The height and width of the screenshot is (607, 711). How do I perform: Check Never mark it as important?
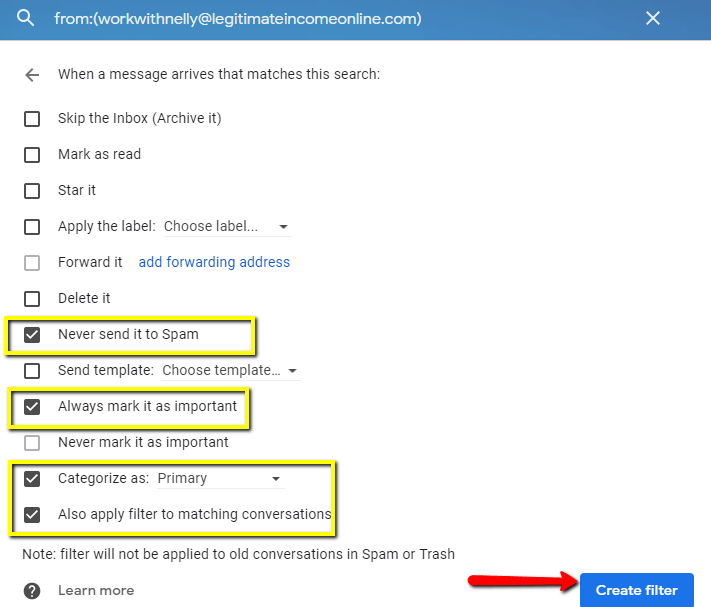pyautogui.click(x=32, y=442)
